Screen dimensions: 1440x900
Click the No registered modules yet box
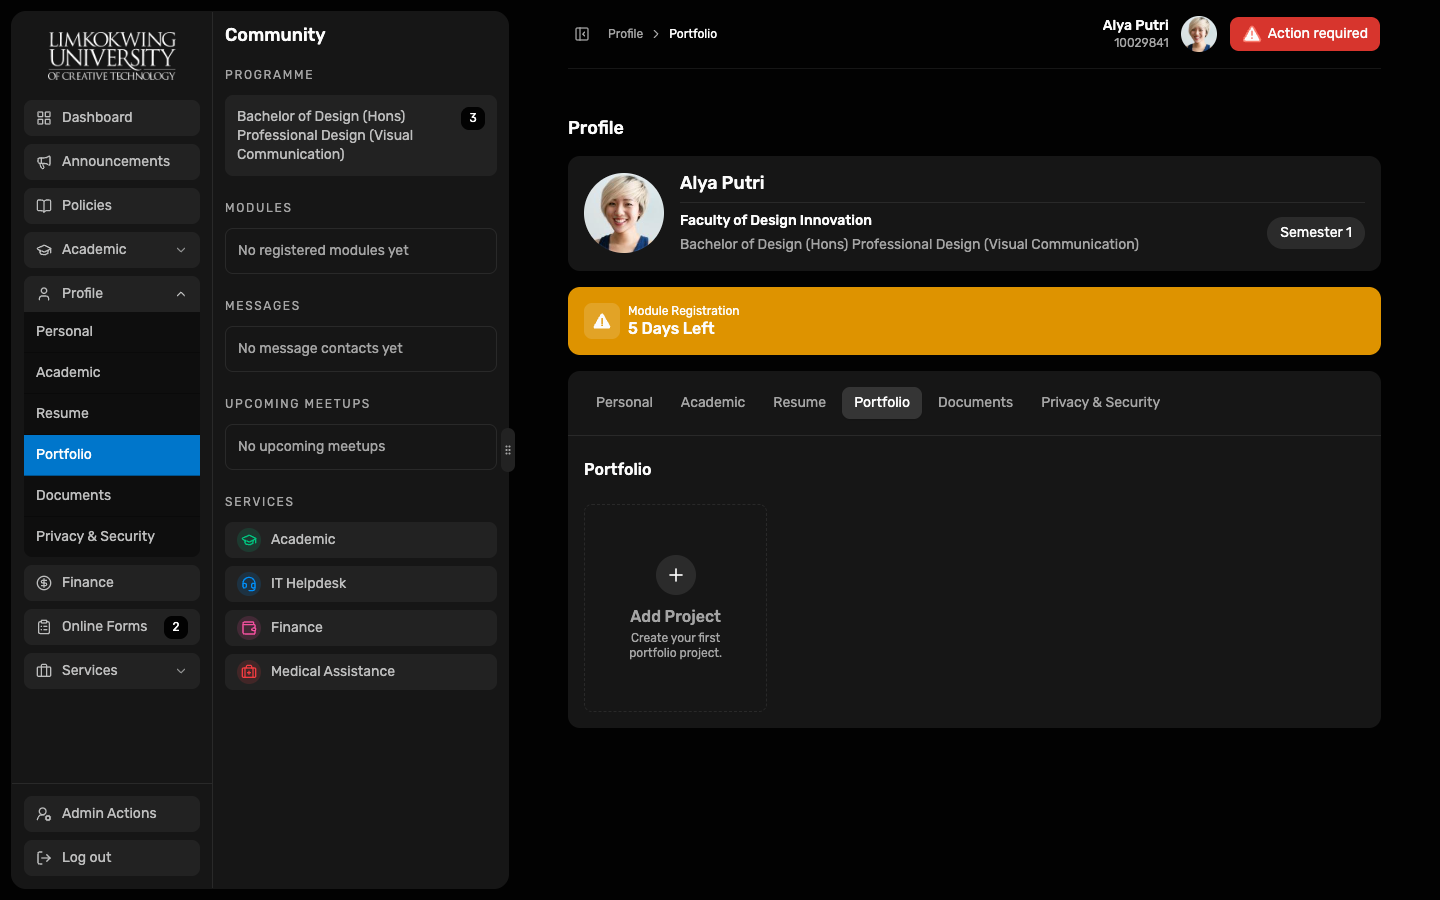361,251
